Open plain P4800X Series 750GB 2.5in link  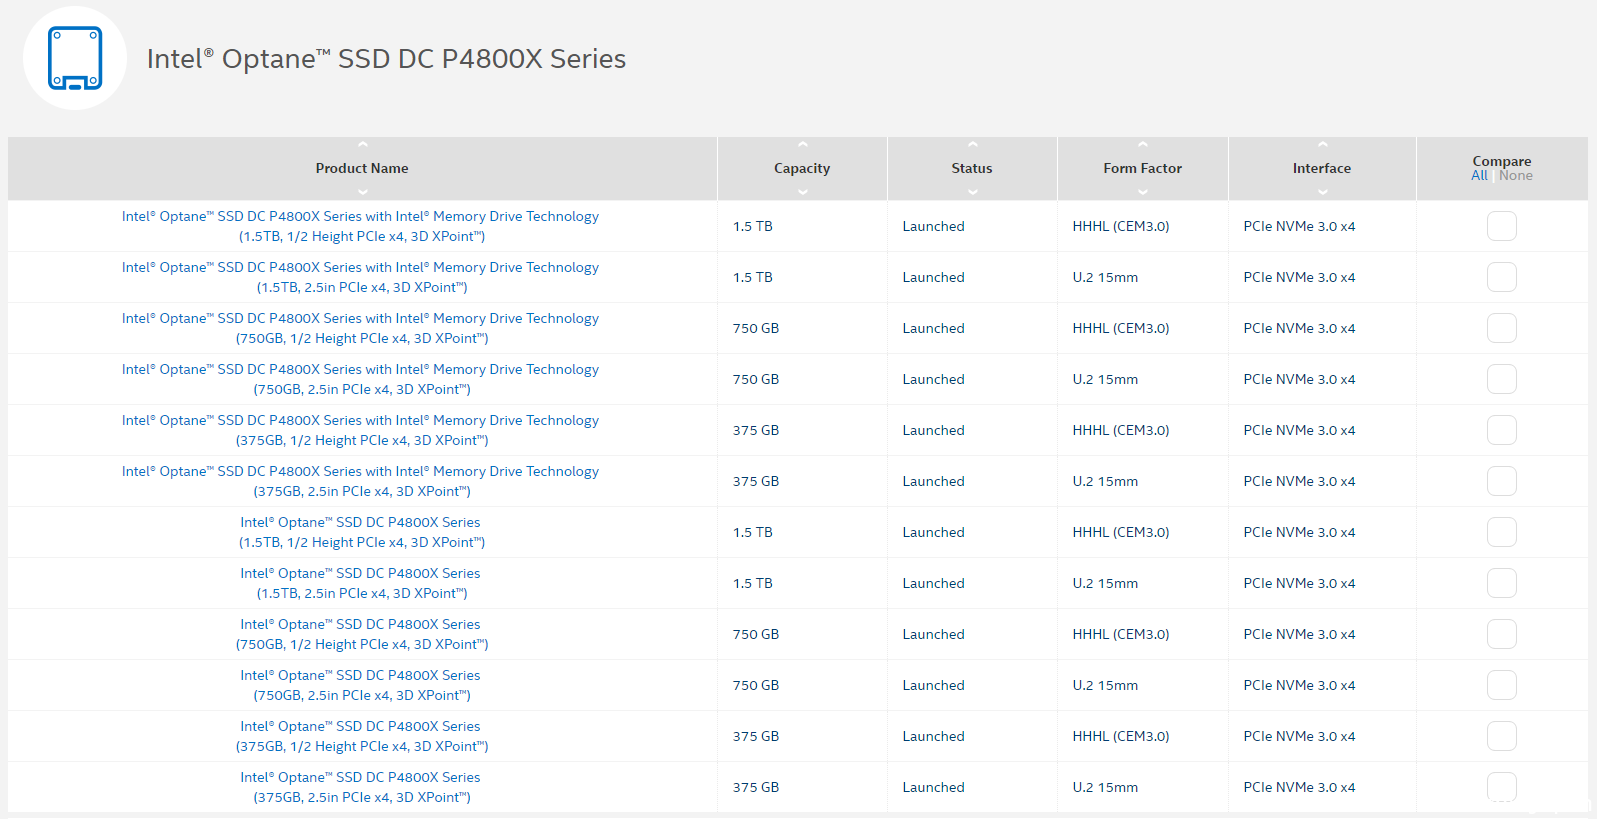click(361, 685)
